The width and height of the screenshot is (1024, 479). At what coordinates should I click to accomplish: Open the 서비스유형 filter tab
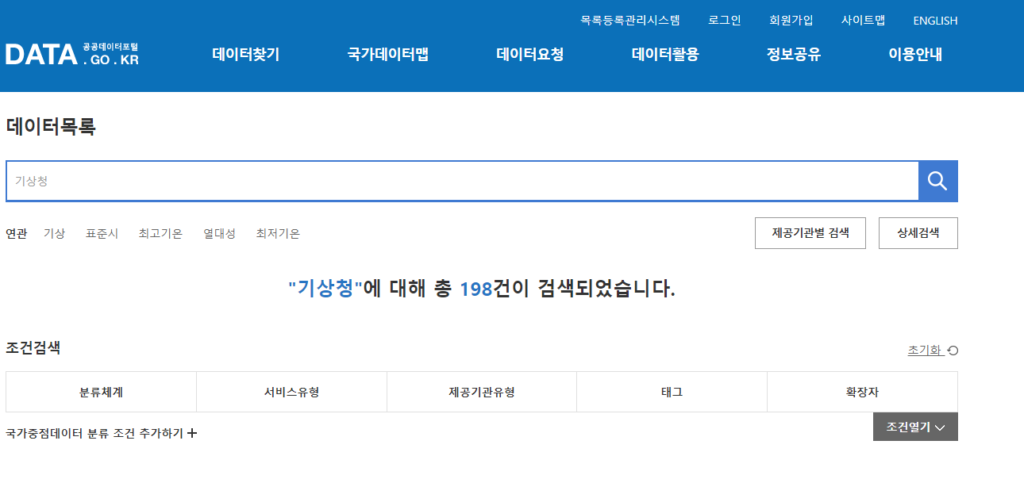[291, 392]
